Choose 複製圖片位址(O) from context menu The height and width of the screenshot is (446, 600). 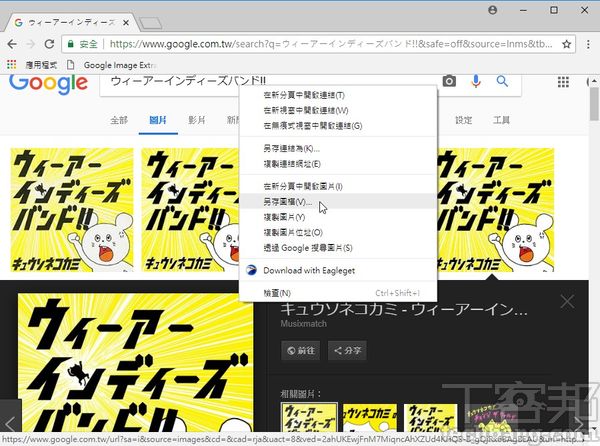(338, 233)
